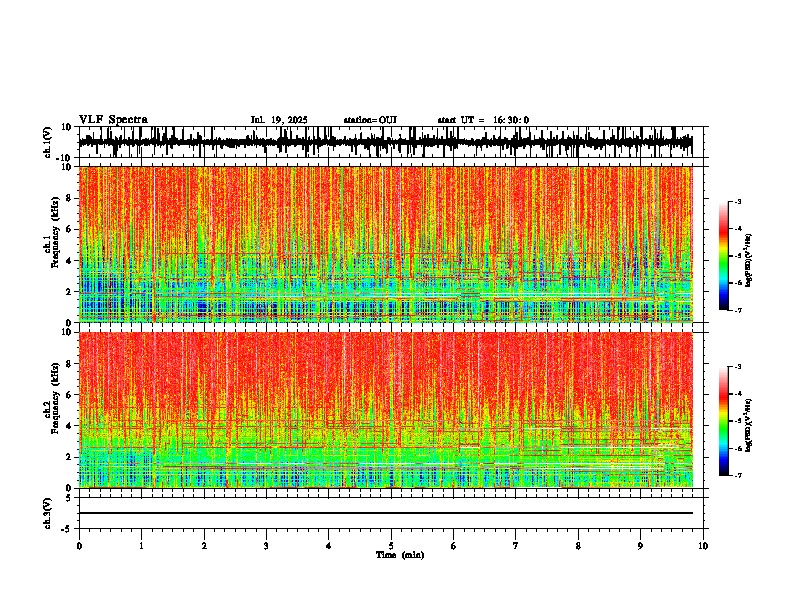The image size is (792, 612).
Task: Click the time axis tick label '1'
Action: (x=141, y=546)
